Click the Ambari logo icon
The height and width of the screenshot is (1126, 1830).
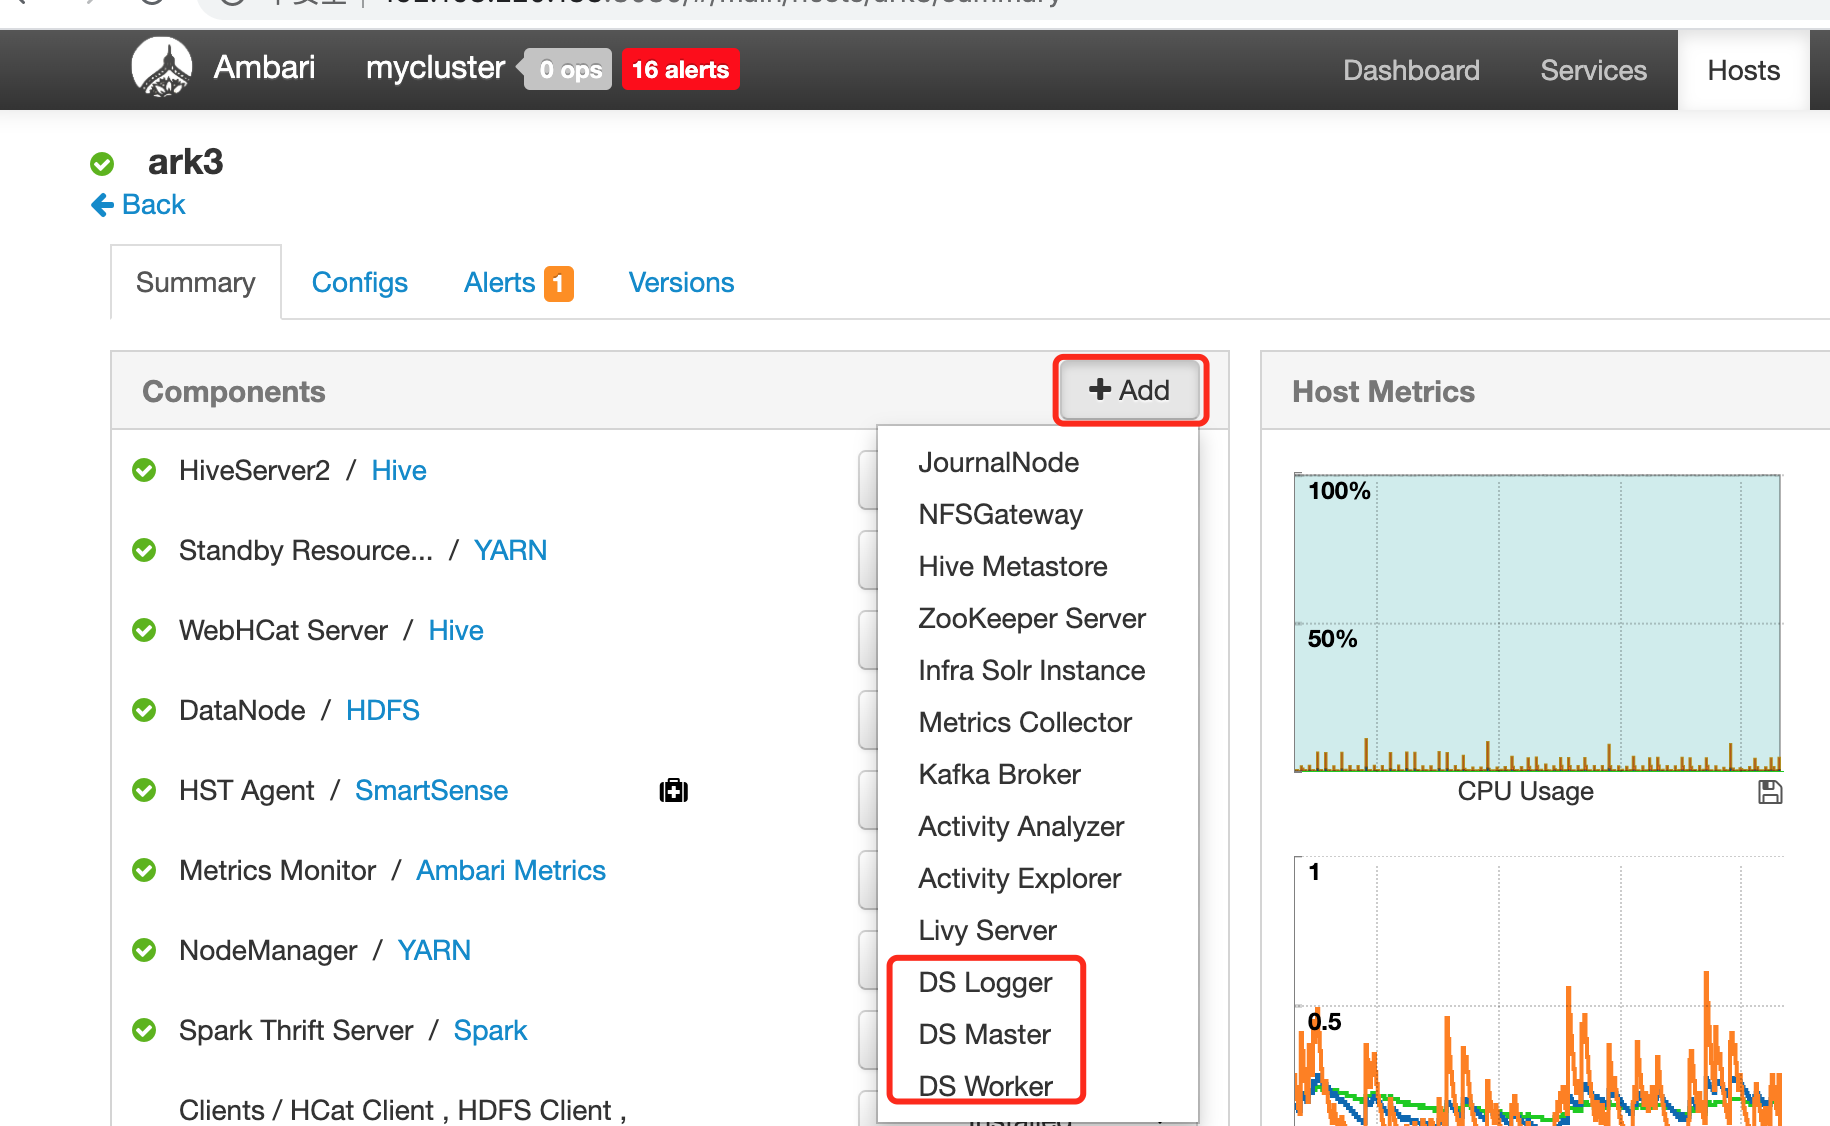[x=162, y=68]
